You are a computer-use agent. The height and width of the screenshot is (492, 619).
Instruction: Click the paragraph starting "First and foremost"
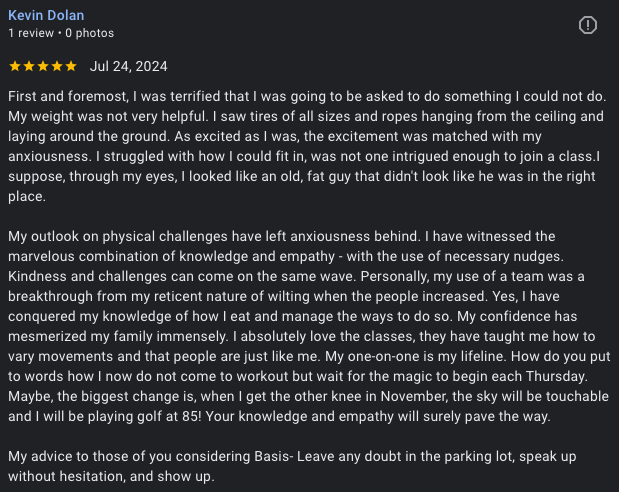click(300, 146)
